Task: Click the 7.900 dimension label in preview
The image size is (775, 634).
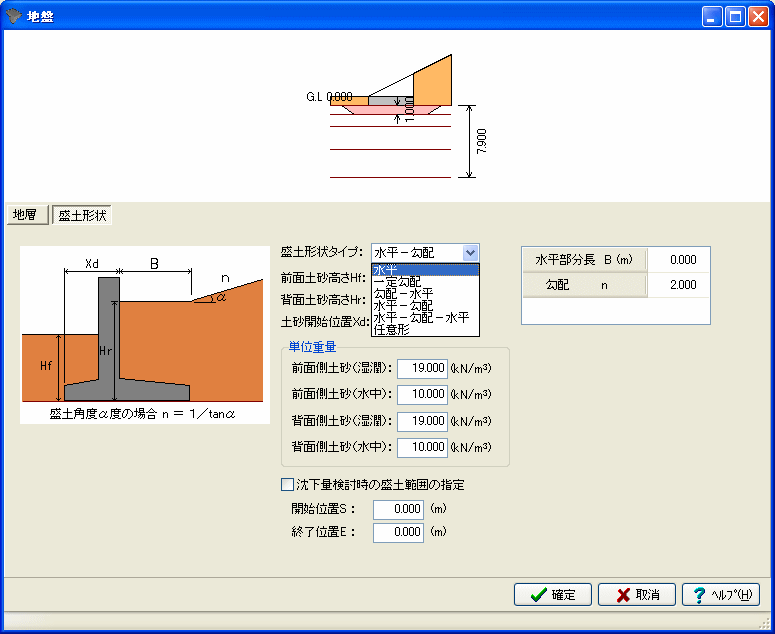Action: pos(482,141)
